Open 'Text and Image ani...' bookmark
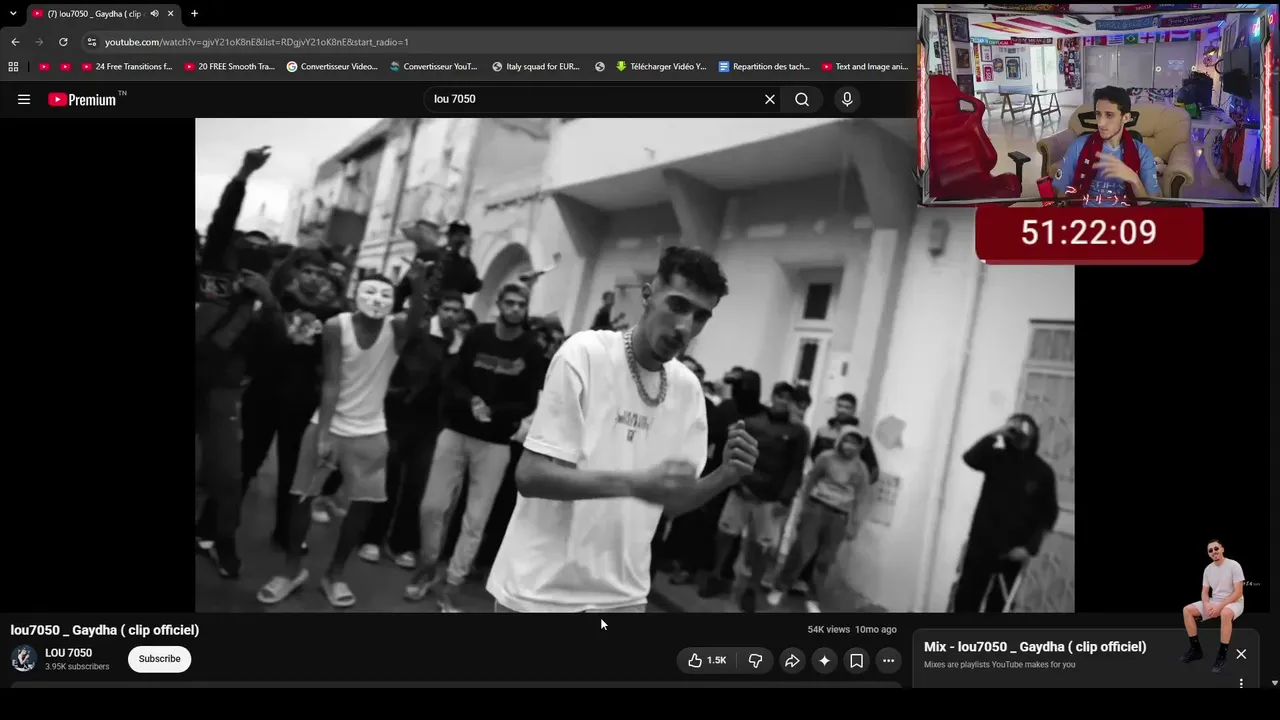This screenshot has width=1280, height=720. click(865, 67)
